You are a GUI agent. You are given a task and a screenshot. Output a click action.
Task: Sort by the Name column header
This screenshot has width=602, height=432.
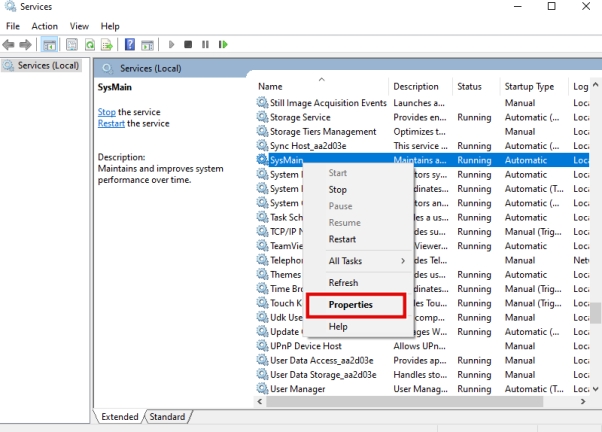click(x=270, y=87)
